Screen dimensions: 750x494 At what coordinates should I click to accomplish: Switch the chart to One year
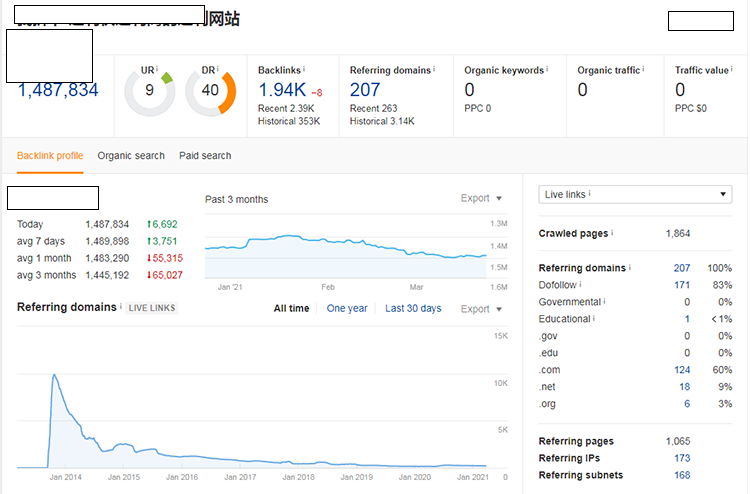click(347, 308)
